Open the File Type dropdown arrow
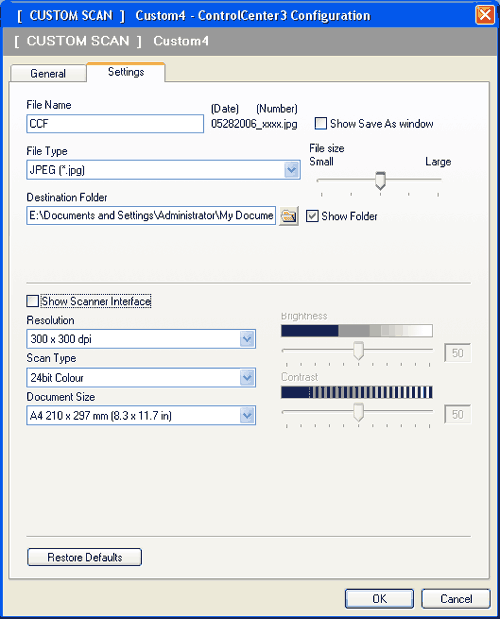Screen dimensions: 500x619 292,170
